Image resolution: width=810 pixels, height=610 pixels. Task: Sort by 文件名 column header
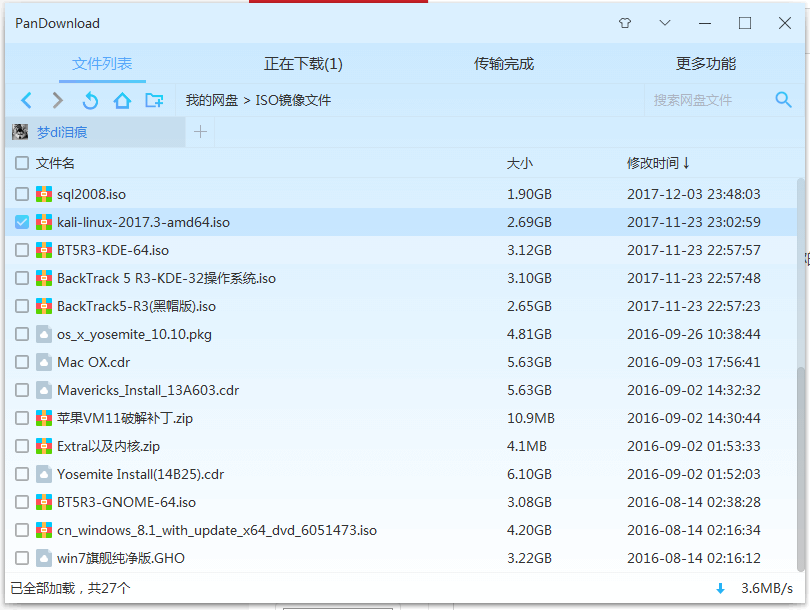(55, 163)
